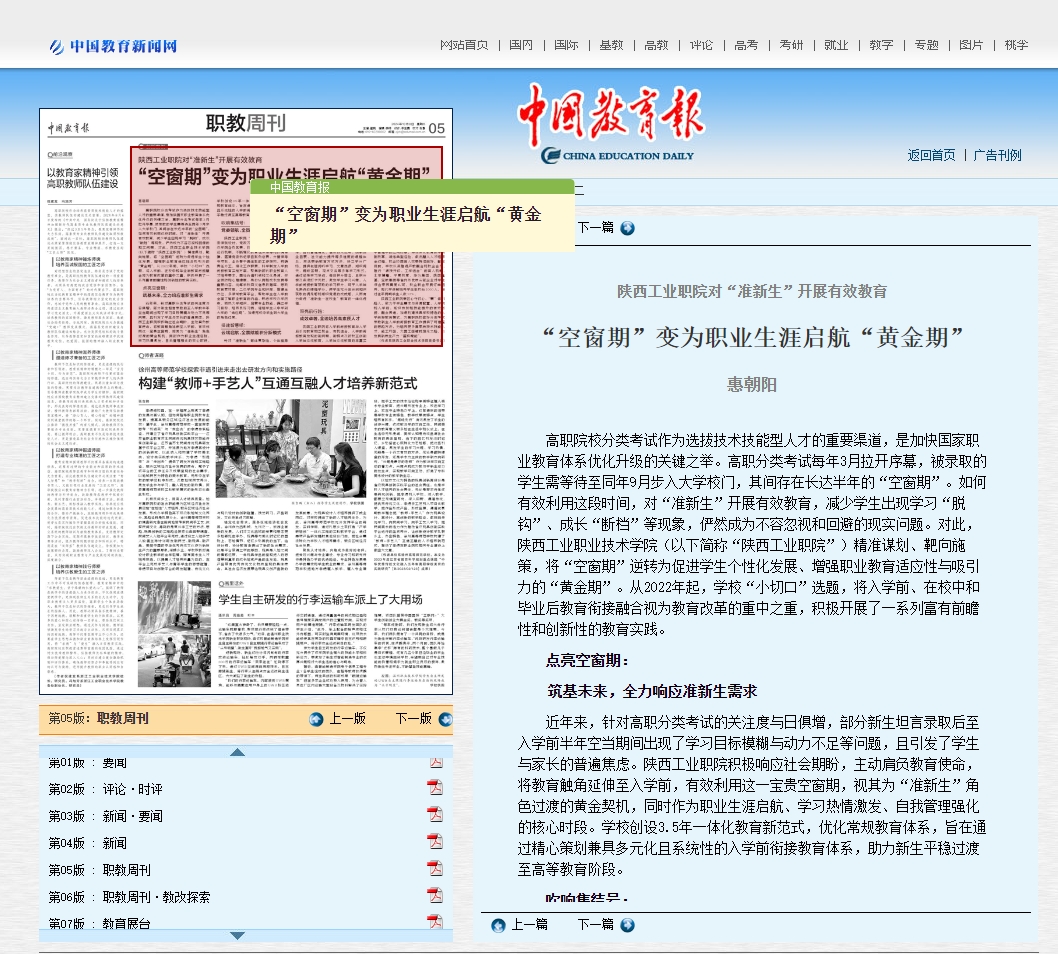This screenshot has width=1058, height=954.
Task: Open 第06版 职教周刊·教改探索 page entry
Action: [156, 897]
